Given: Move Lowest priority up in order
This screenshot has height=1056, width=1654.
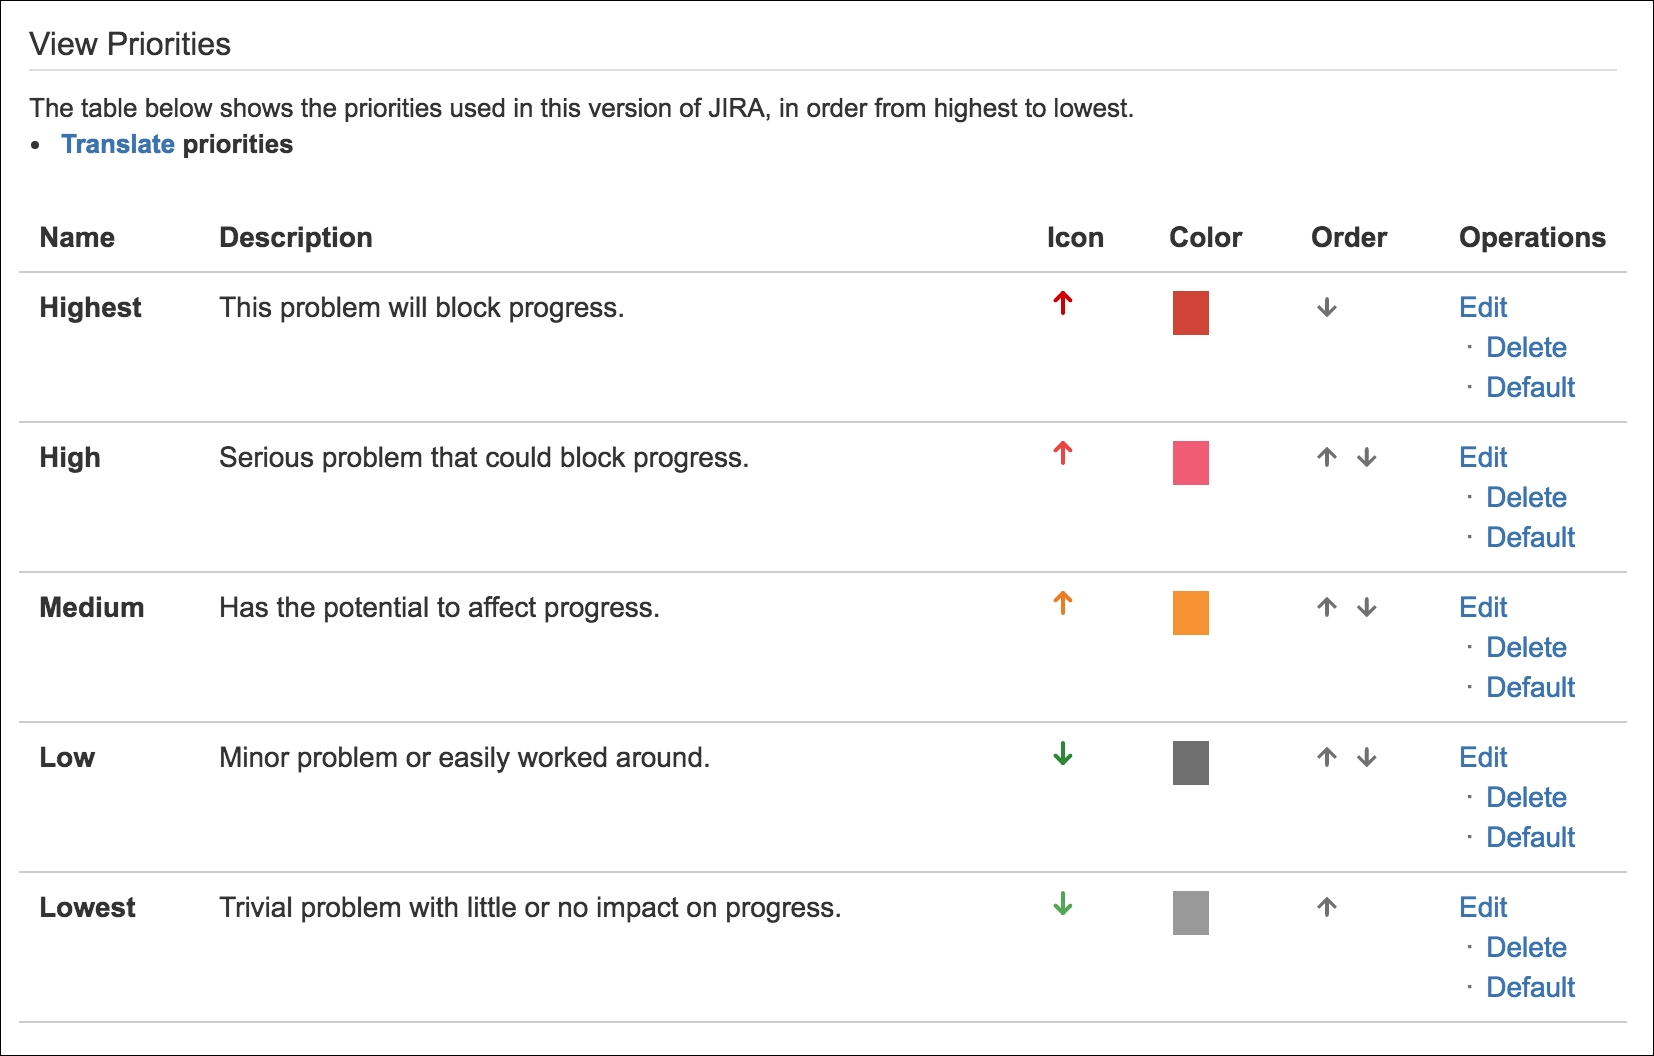Looking at the screenshot, I should [x=1327, y=907].
